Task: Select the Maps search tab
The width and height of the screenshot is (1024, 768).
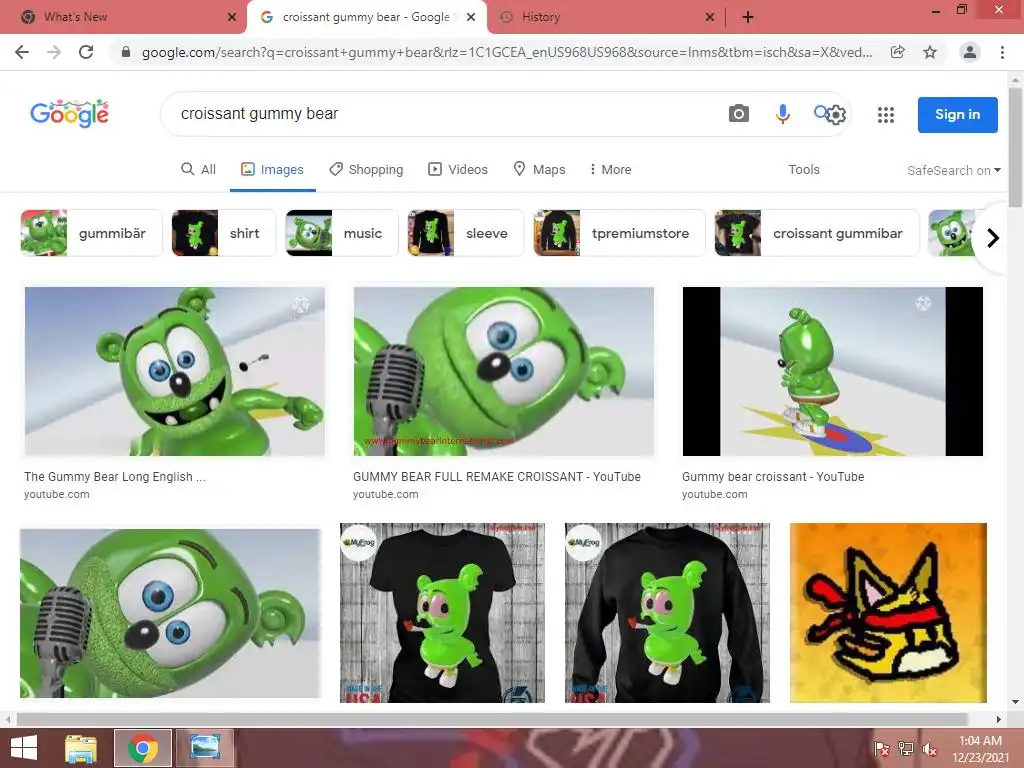Action: 539,169
